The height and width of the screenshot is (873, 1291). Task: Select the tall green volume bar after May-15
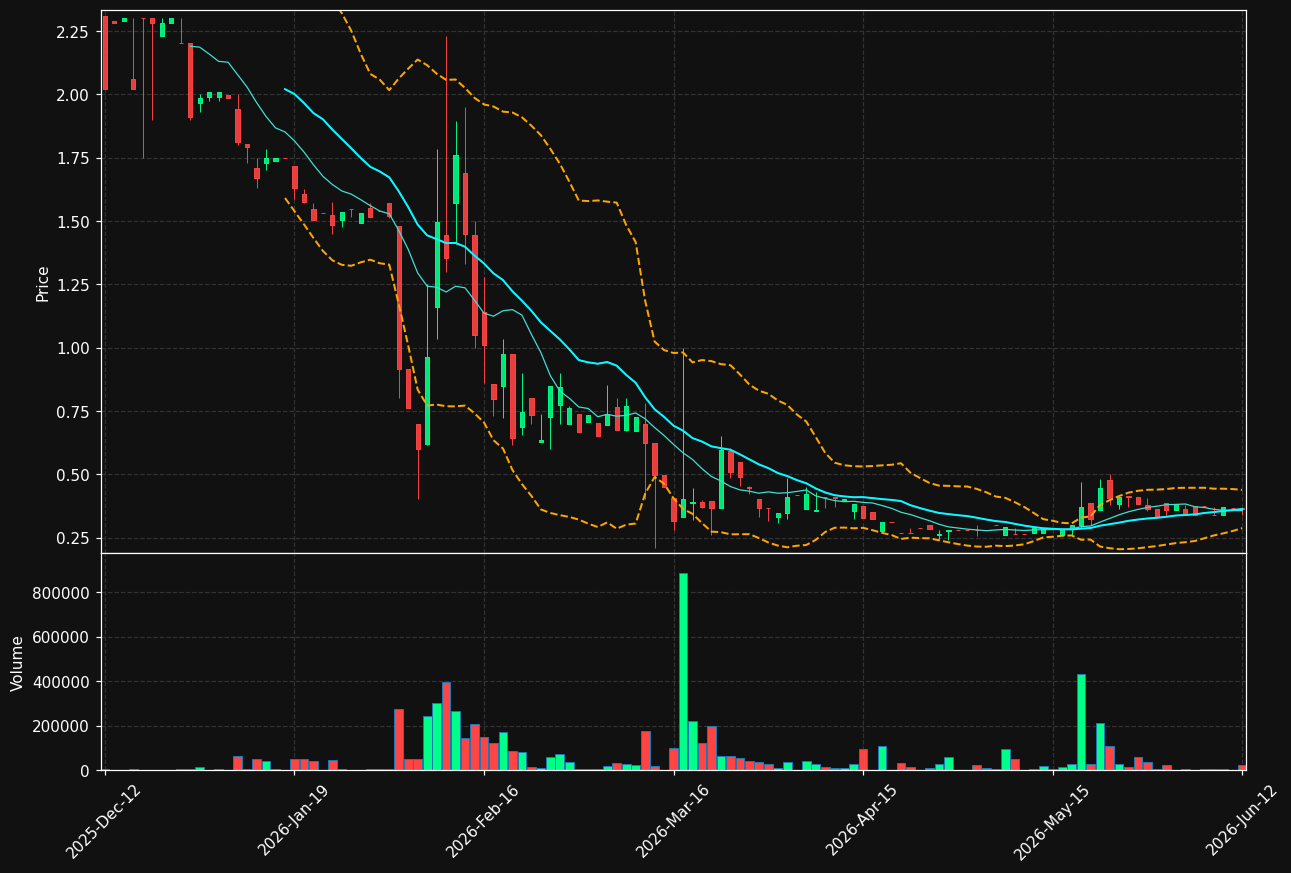point(1081,723)
